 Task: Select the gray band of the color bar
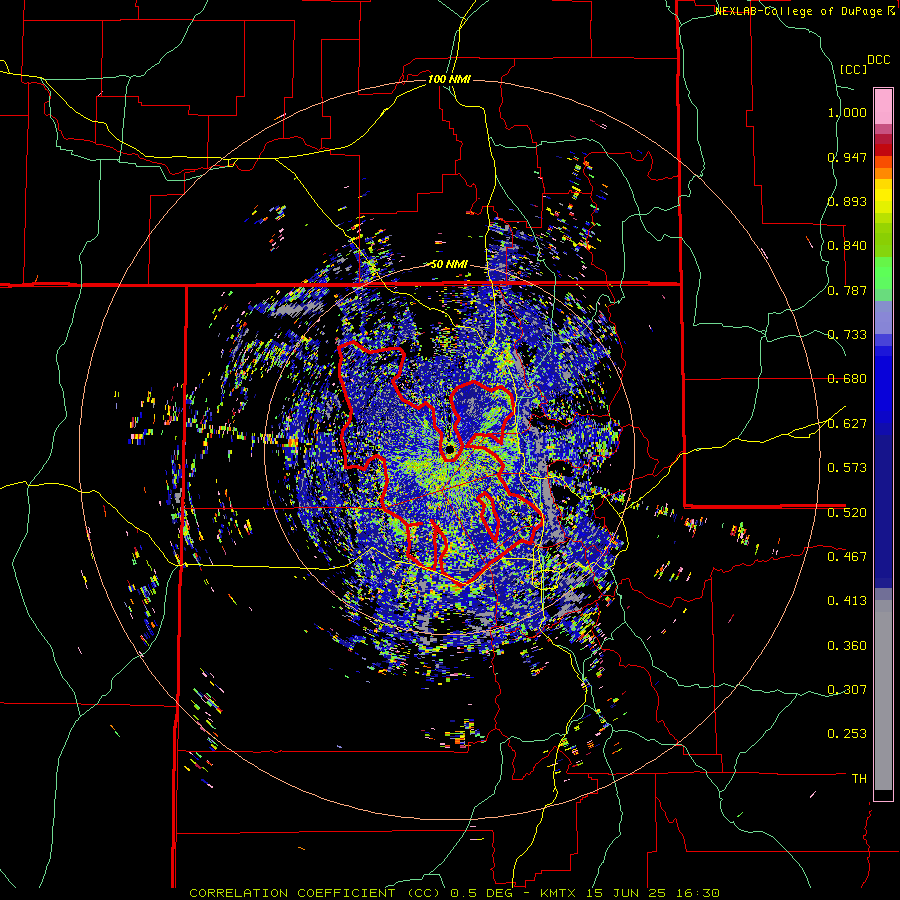point(883,695)
